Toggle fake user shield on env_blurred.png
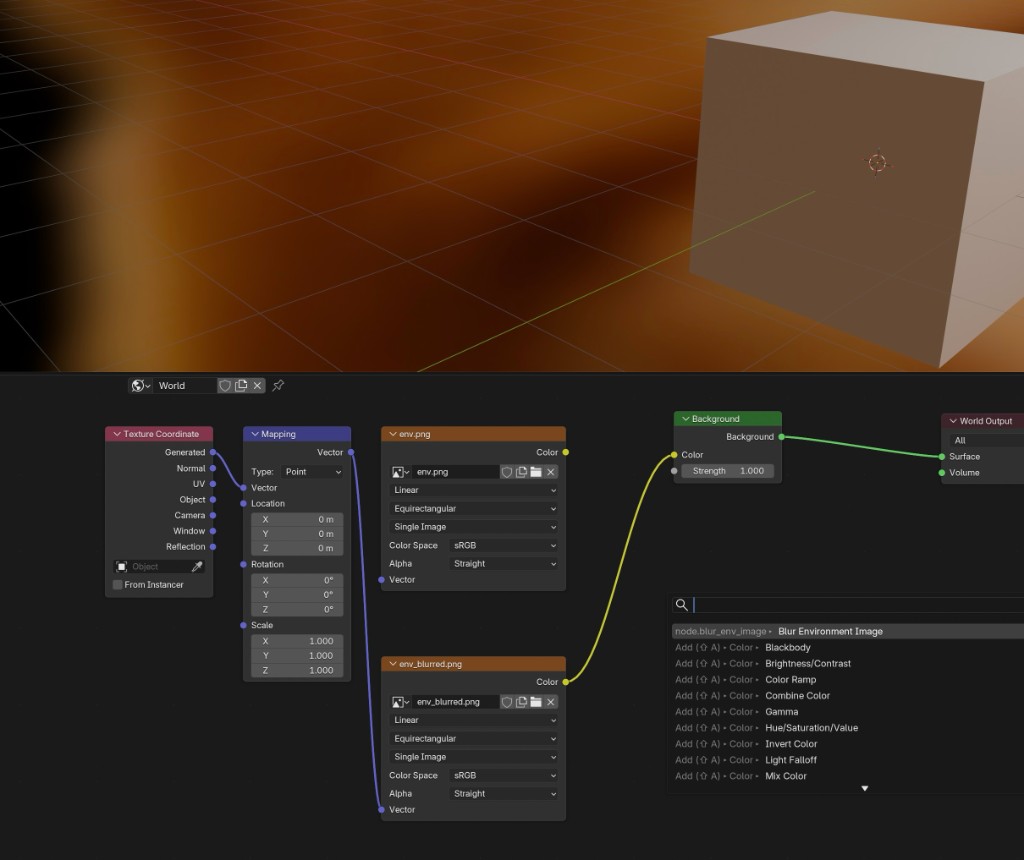 (x=507, y=701)
